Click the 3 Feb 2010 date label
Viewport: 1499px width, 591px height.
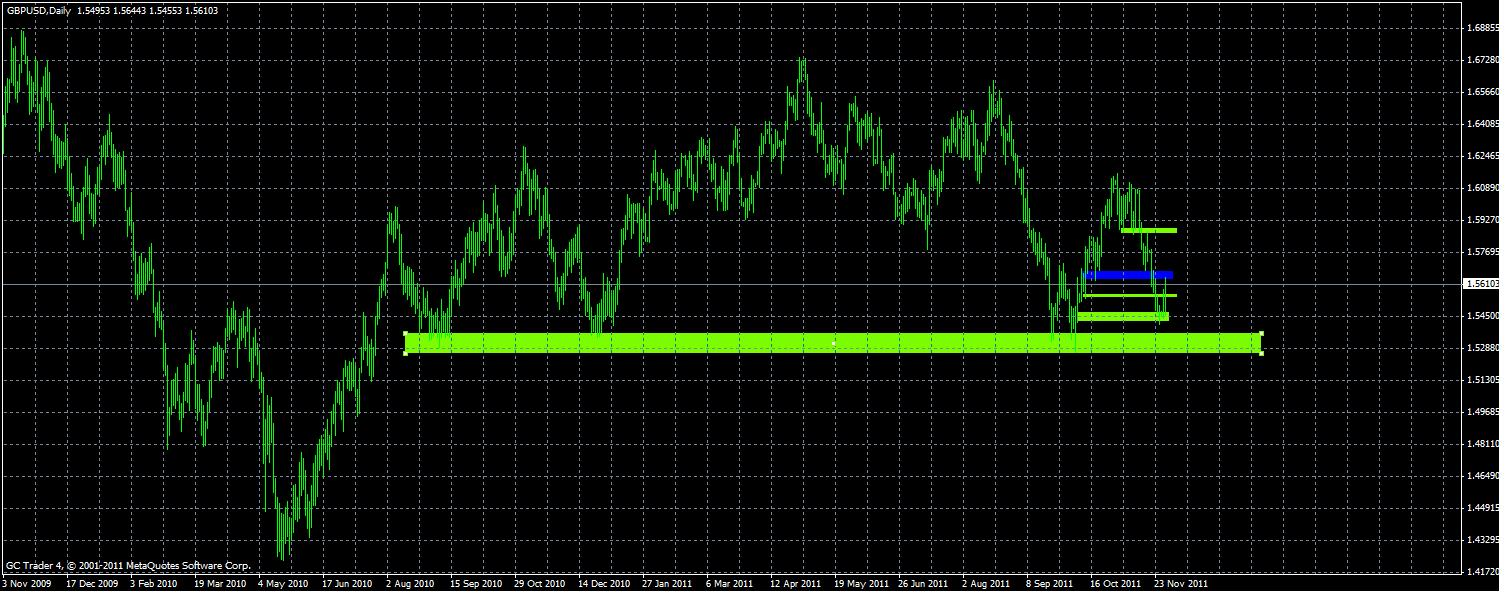coord(154,583)
